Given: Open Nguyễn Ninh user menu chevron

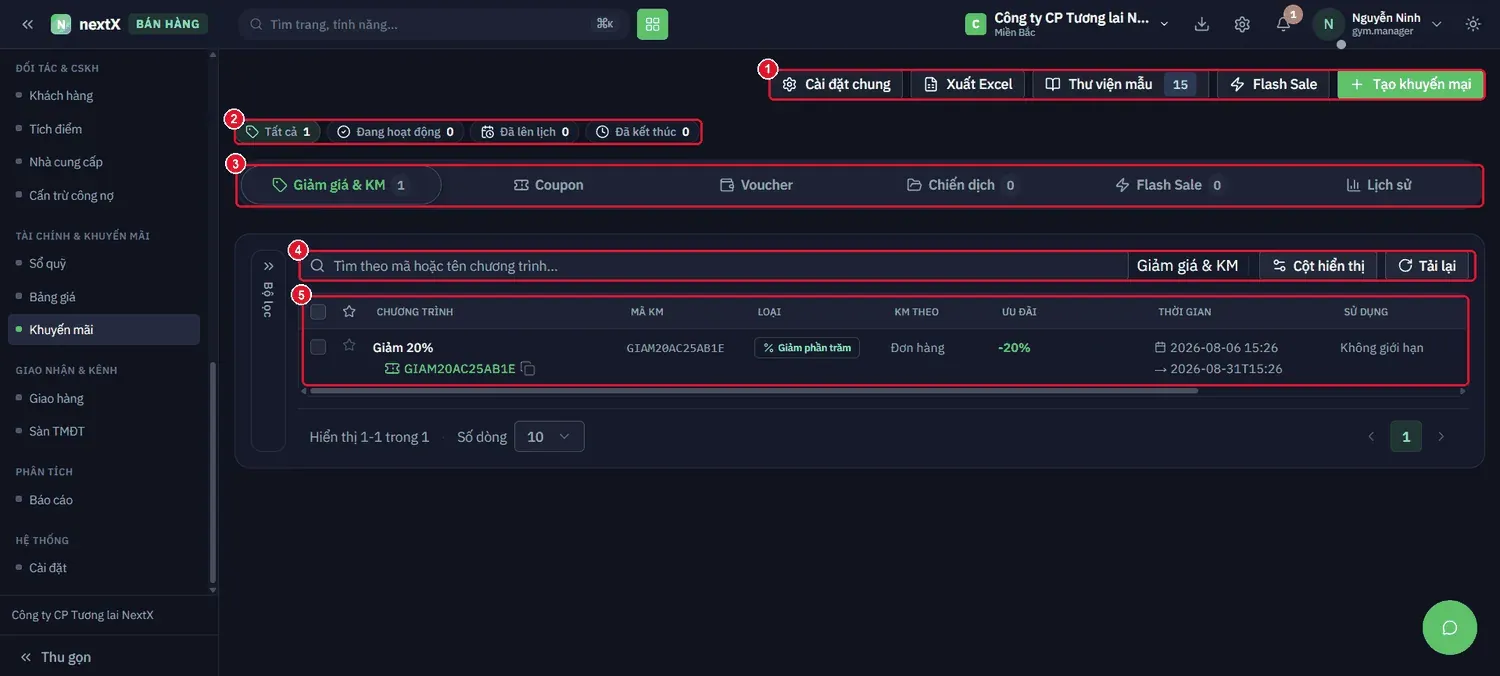Looking at the screenshot, I should point(1437,24).
